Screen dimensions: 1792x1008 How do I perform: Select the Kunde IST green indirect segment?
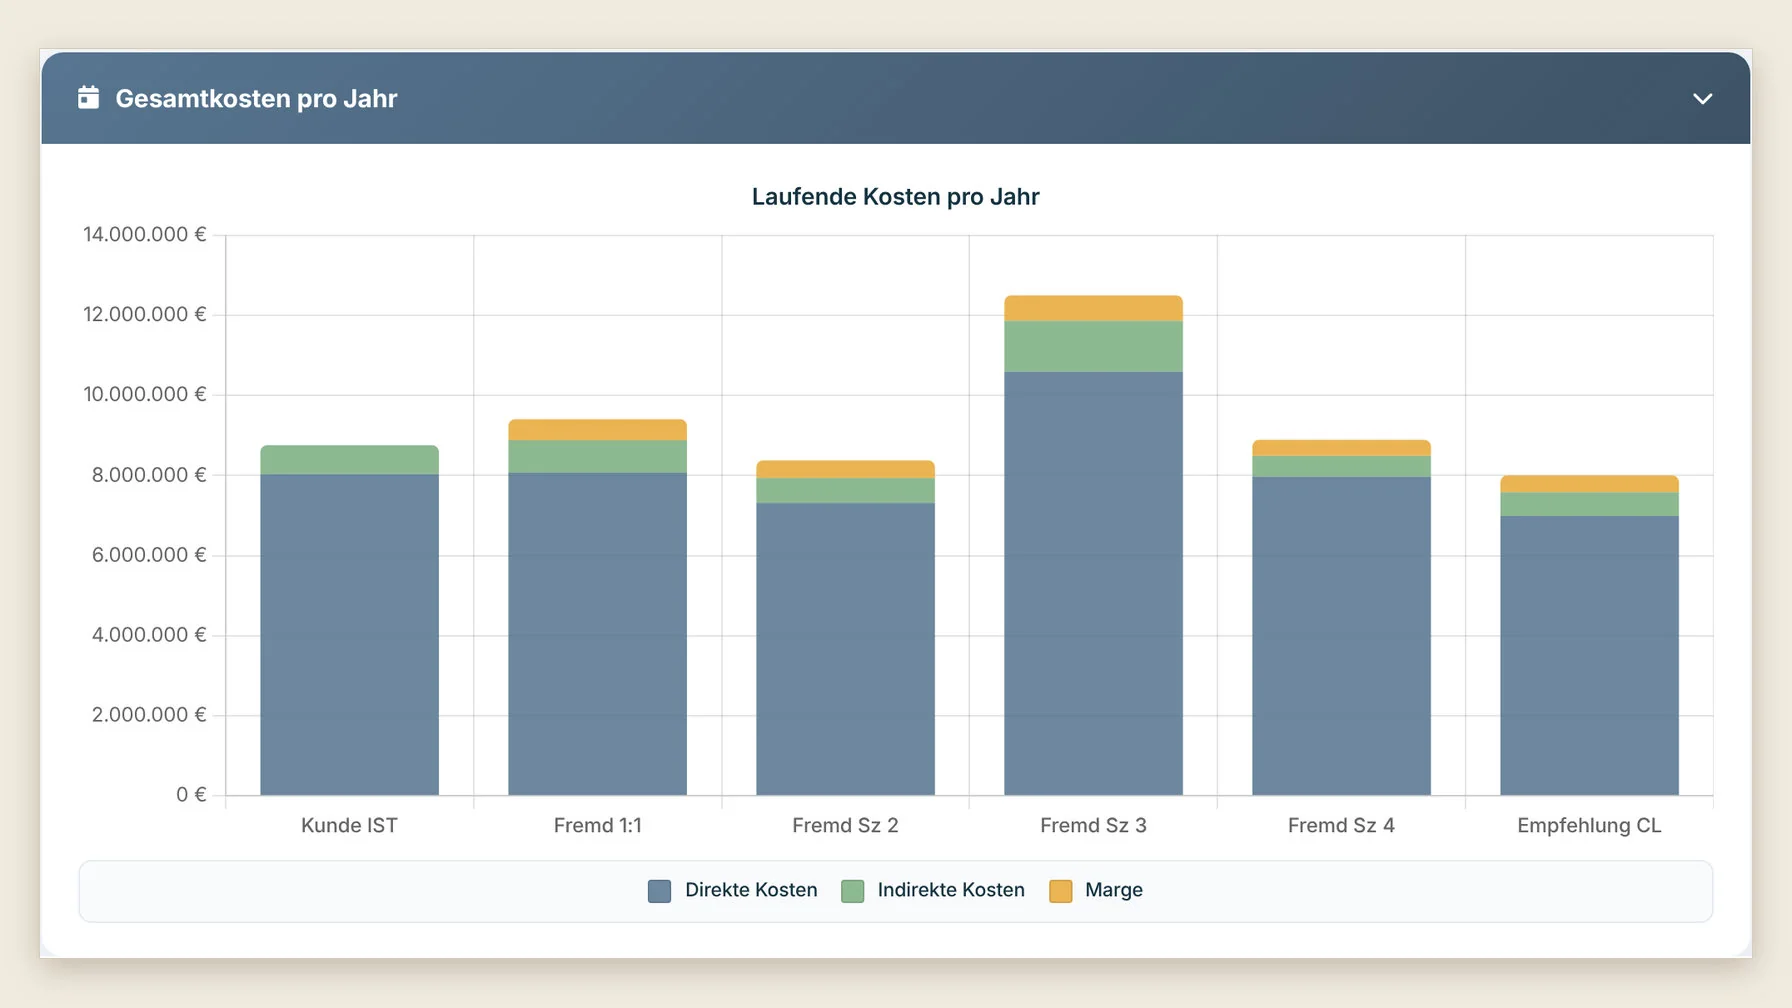tap(349, 459)
